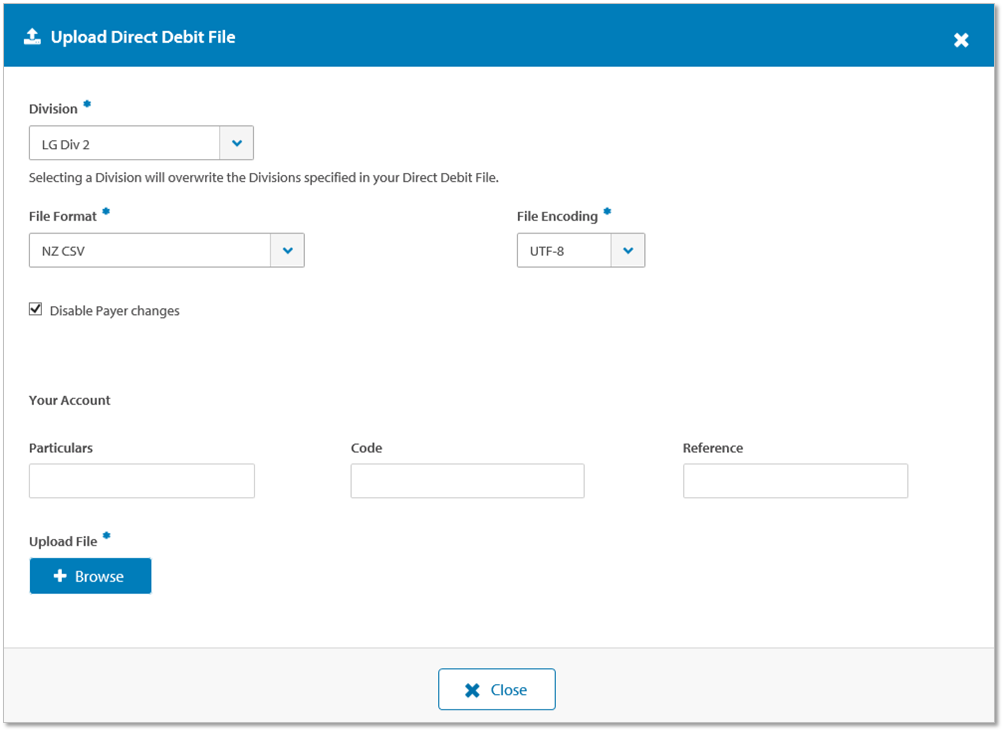
Task: Click the 'Upload Direct Debit File' title
Action: point(143,37)
